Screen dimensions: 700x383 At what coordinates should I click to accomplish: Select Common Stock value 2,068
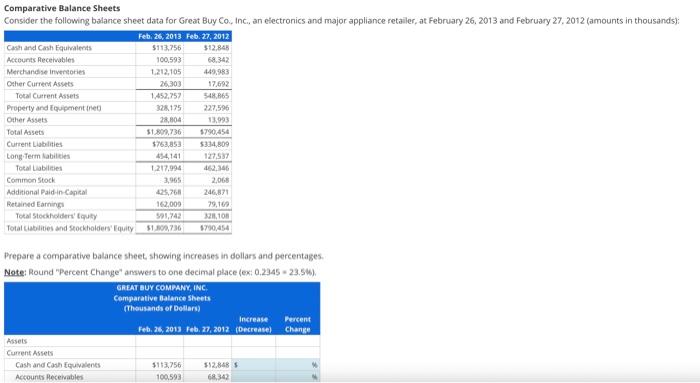click(x=221, y=180)
